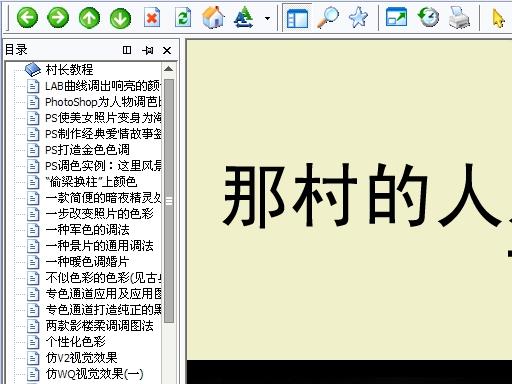This screenshot has width=512, height=384.
Task: Click the scroll up arrow in contents tree
Action: 169,69
